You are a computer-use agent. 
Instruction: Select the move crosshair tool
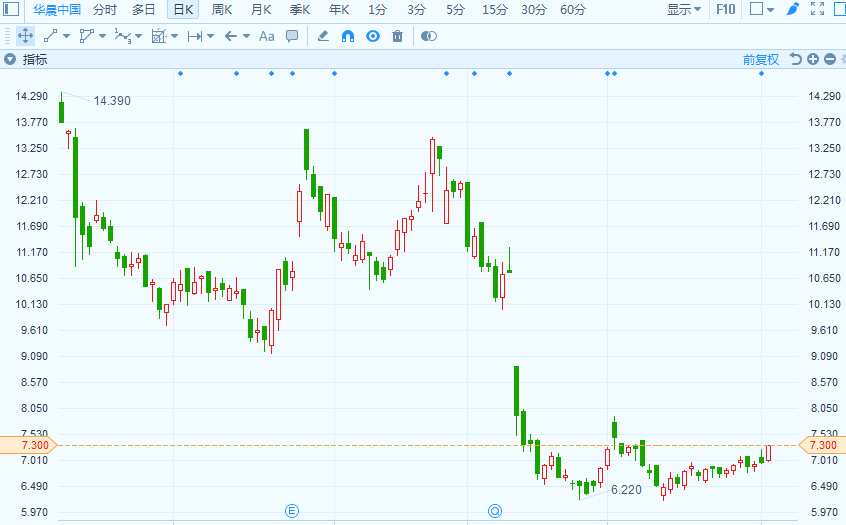[25, 36]
